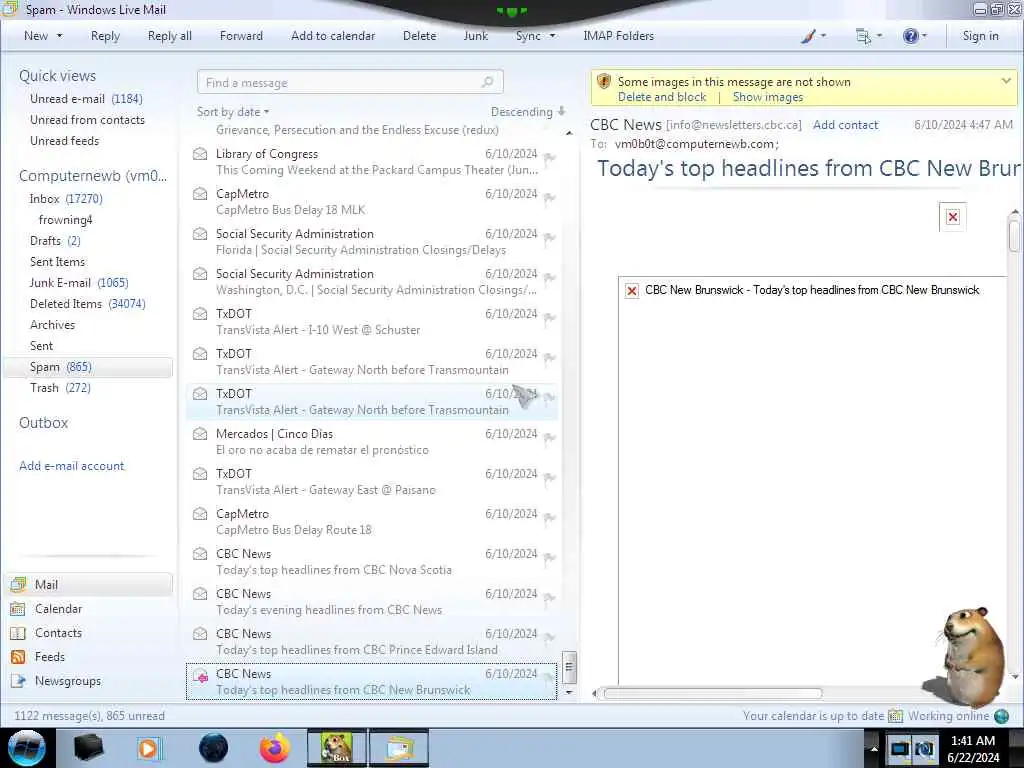Flag the CapMetro Bus Delay 18 MLK message

pyautogui.click(x=550, y=197)
